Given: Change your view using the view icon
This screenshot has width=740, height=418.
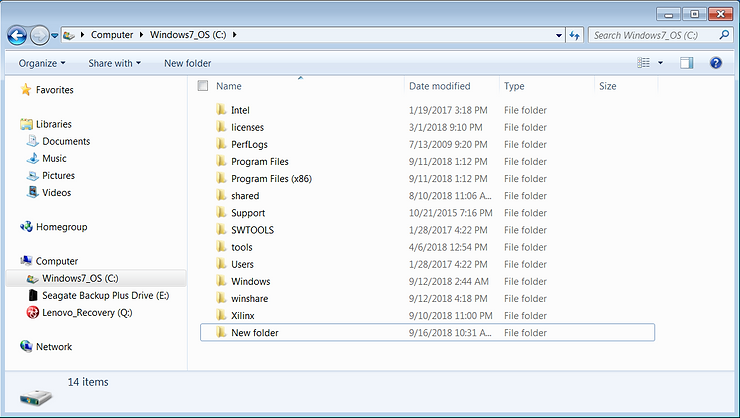Looking at the screenshot, I should [x=643, y=63].
